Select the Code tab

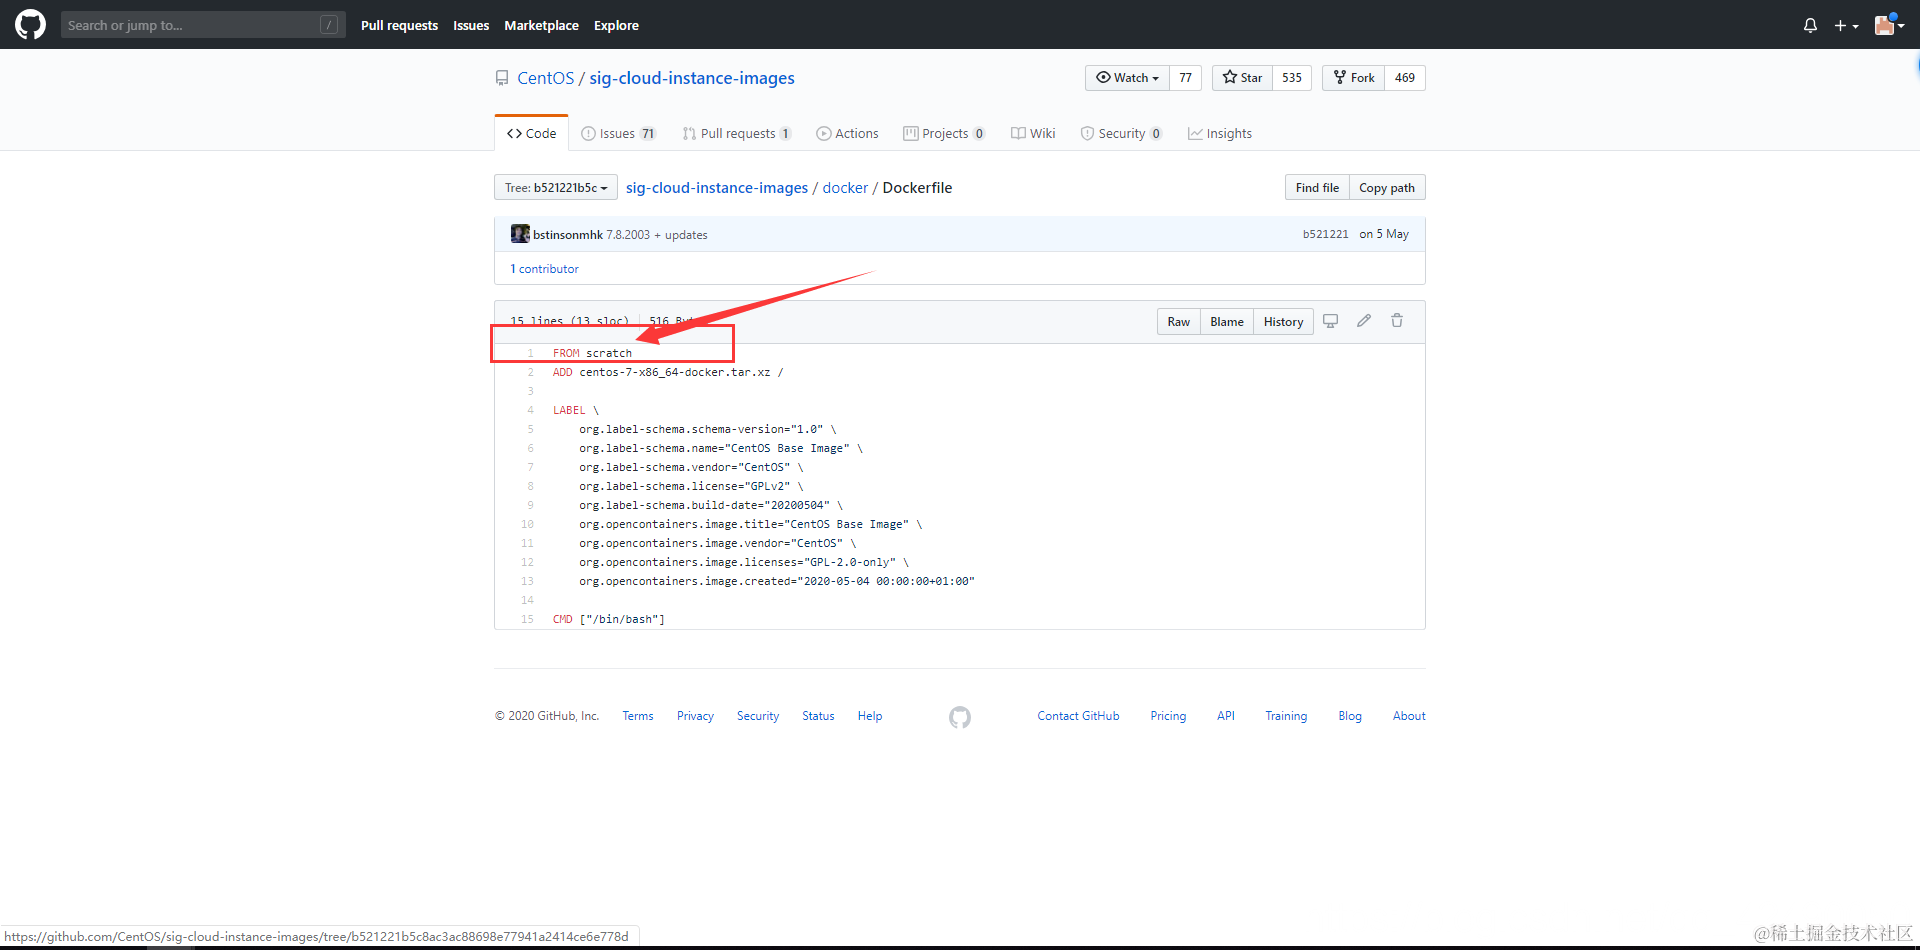point(532,133)
